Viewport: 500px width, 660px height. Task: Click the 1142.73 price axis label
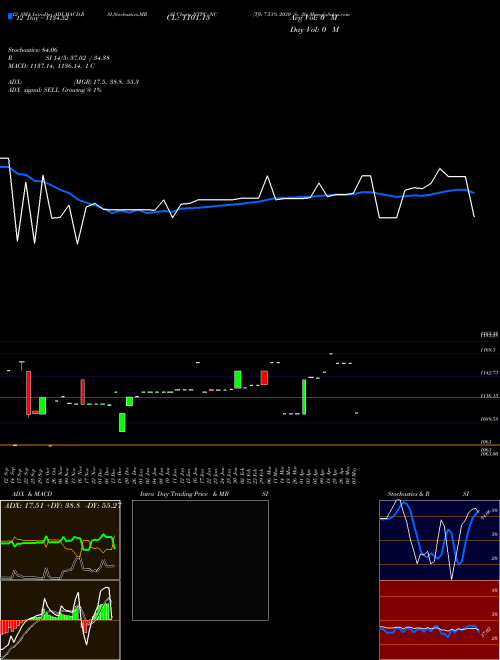(x=489, y=373)
